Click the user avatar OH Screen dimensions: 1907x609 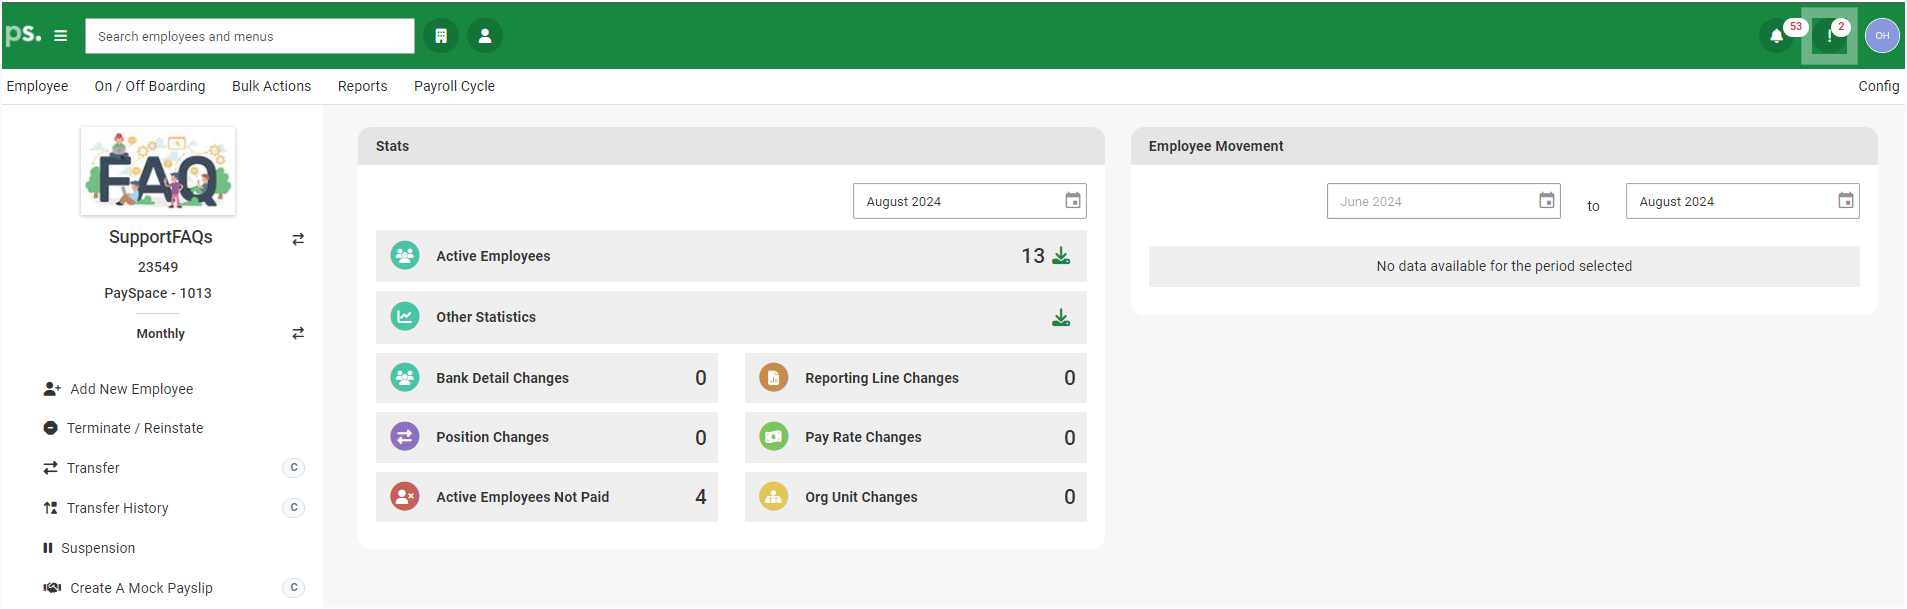1882,36
